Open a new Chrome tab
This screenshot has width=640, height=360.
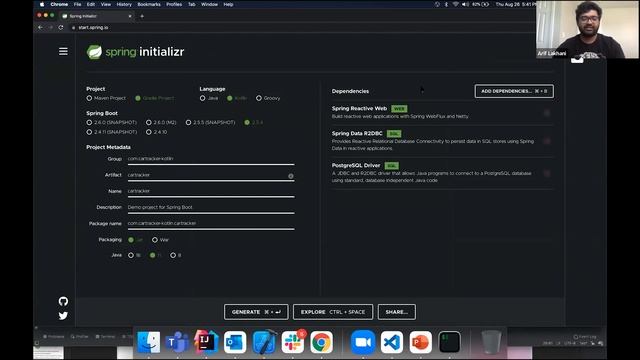pos(142,16)
